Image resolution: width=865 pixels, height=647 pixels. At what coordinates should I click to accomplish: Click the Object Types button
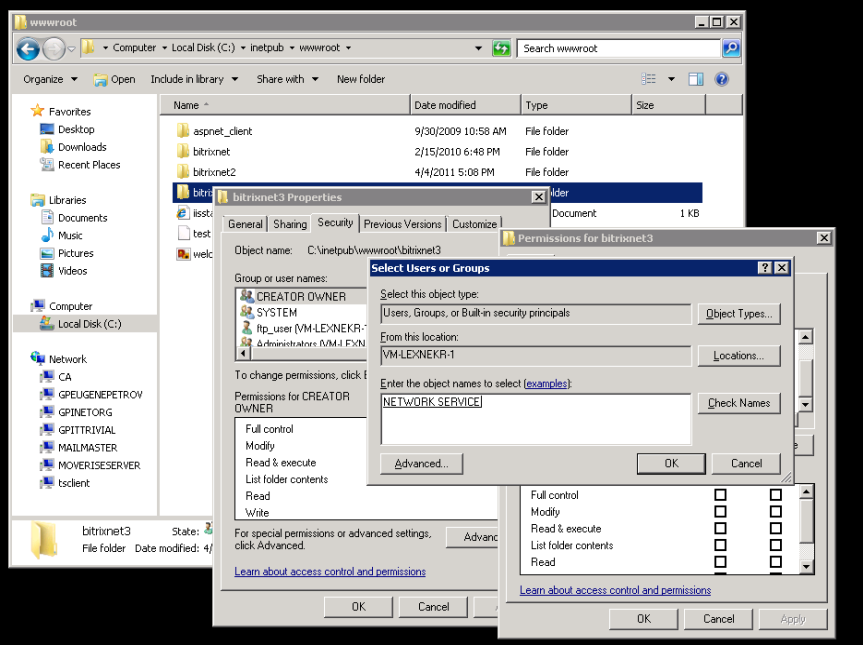pyautogui.click(x=739, y=314)
